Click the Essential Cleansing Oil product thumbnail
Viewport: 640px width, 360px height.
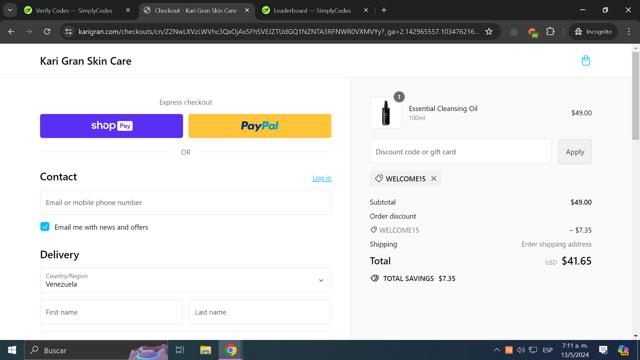coord(386,113)
